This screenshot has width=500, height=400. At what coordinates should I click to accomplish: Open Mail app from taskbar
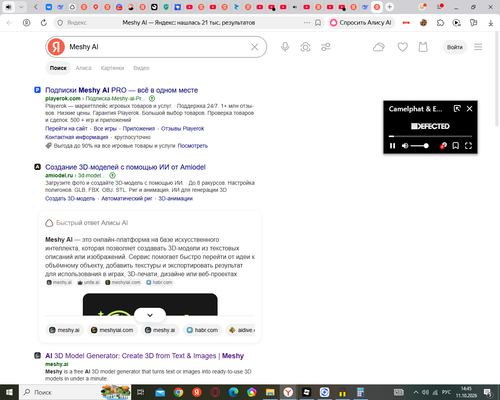pyautogui.click(x=160, y=392)
